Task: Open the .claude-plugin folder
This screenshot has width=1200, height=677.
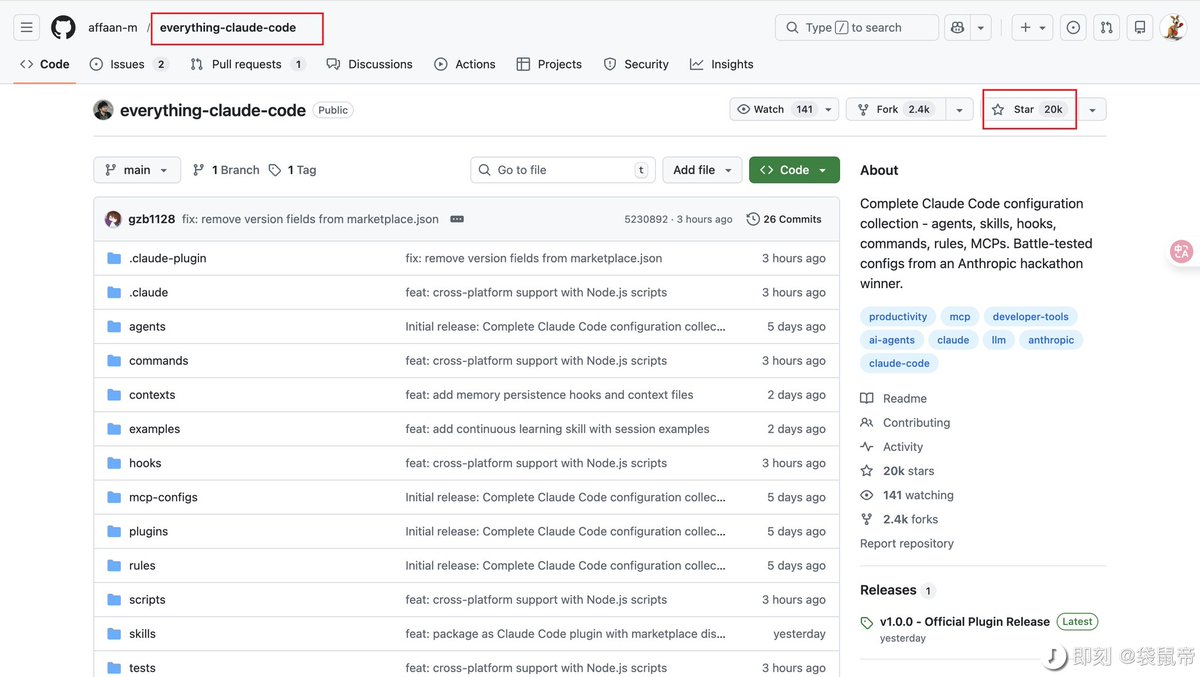Action: [x=167, y=258]
